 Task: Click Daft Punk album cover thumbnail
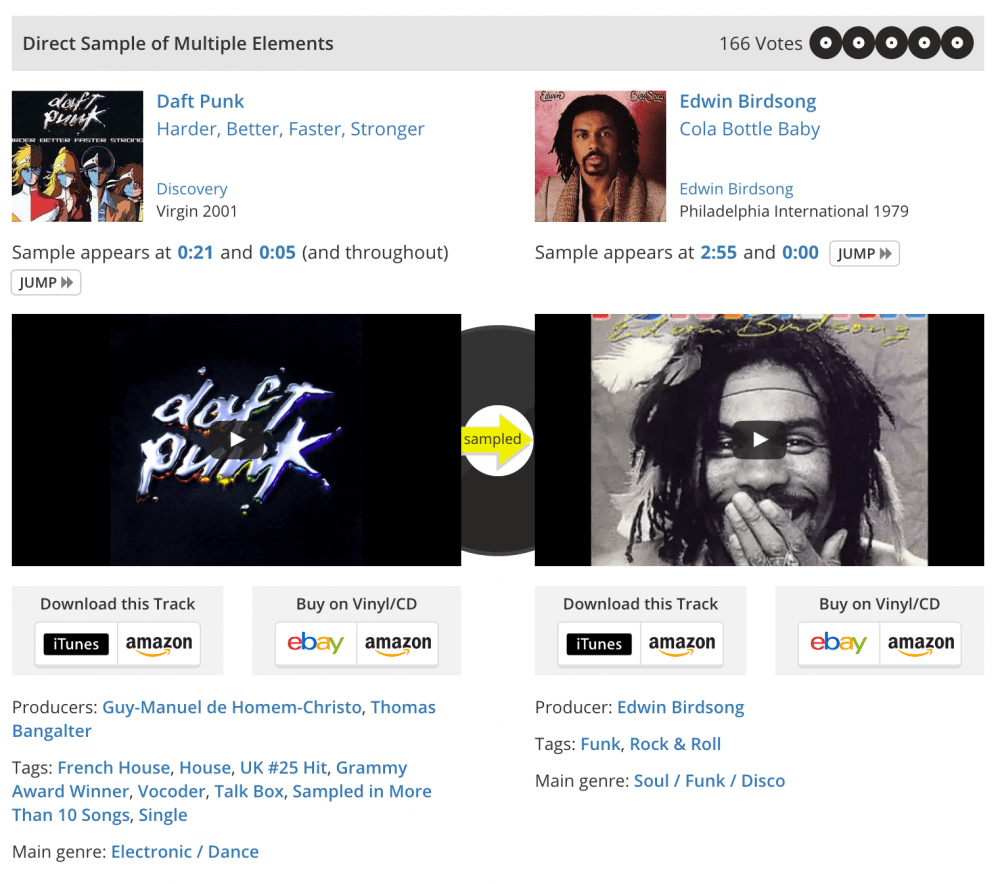click(x=77, y=156)
